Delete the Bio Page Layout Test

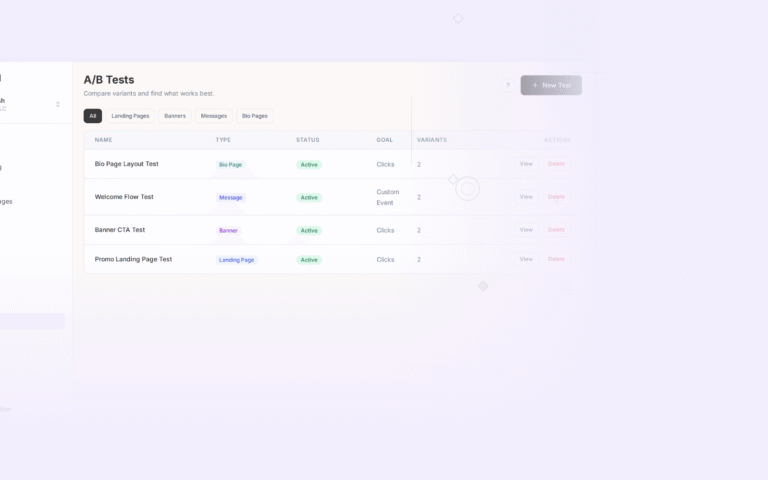click(x=556, y=164)
